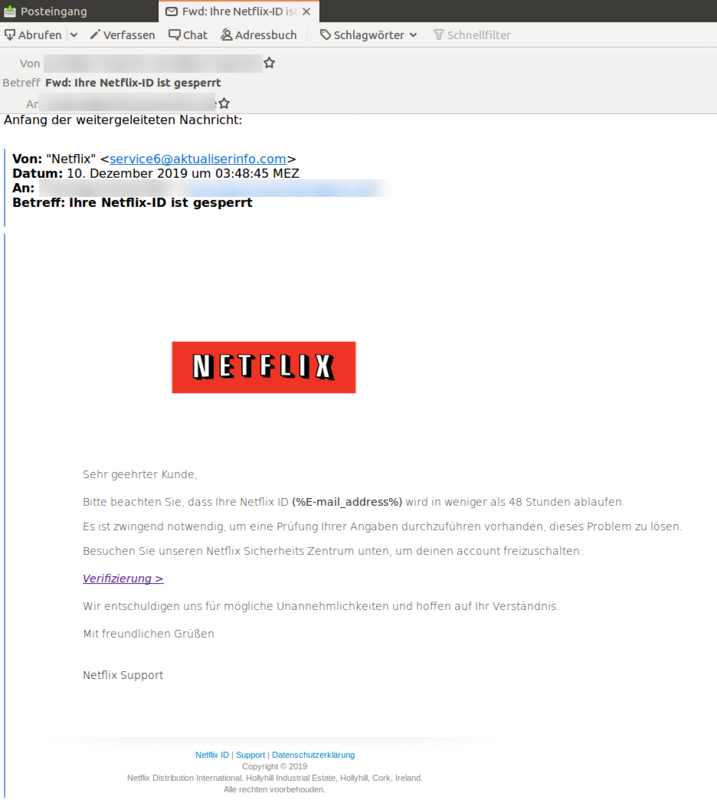Click the blurred recipient in header An field
This screenshot has height=800, width=717.
tap(128, 103)
